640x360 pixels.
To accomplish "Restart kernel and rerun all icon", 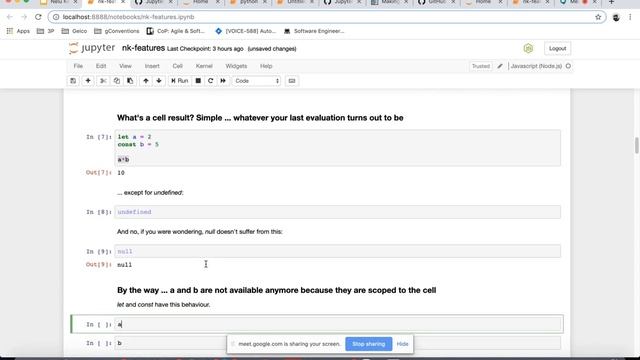I will click(x=223, y=81).
